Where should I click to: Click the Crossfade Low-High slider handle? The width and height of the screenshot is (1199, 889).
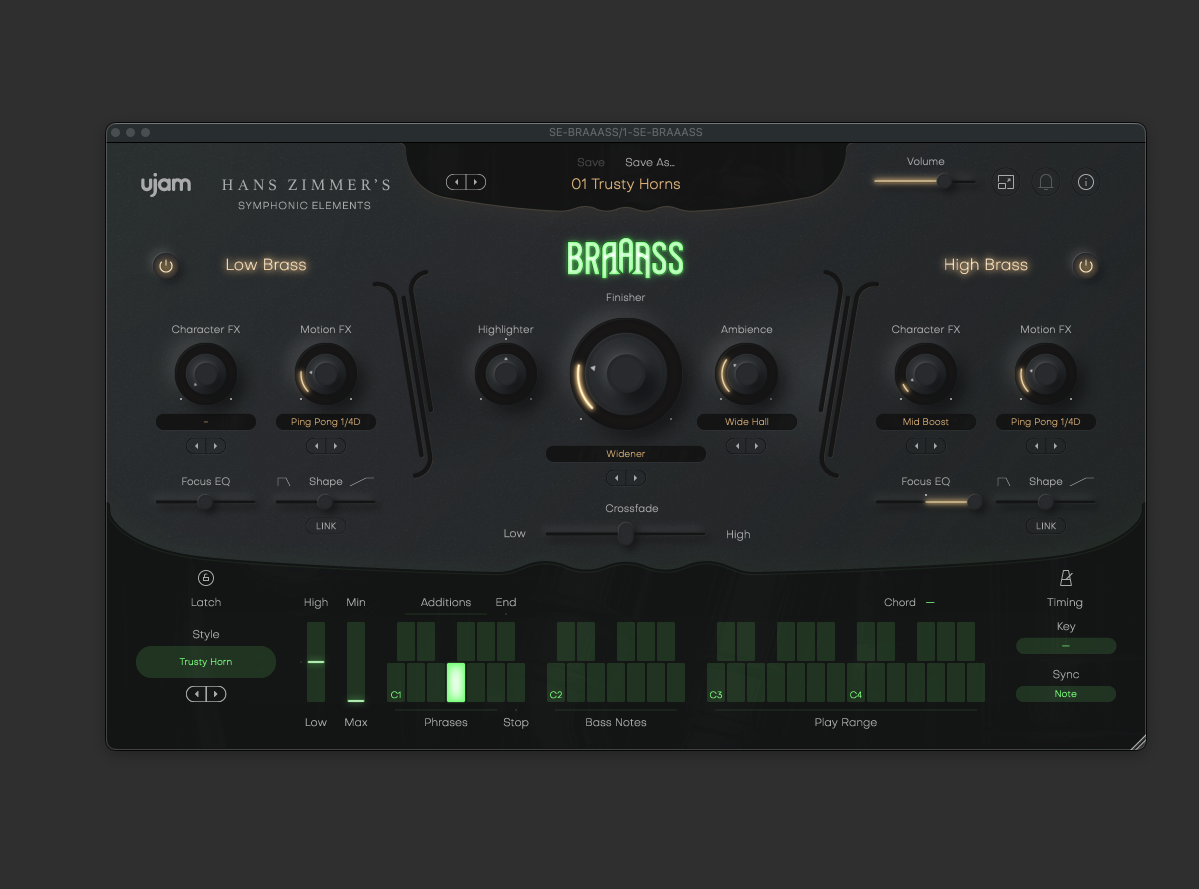point(626,534)
